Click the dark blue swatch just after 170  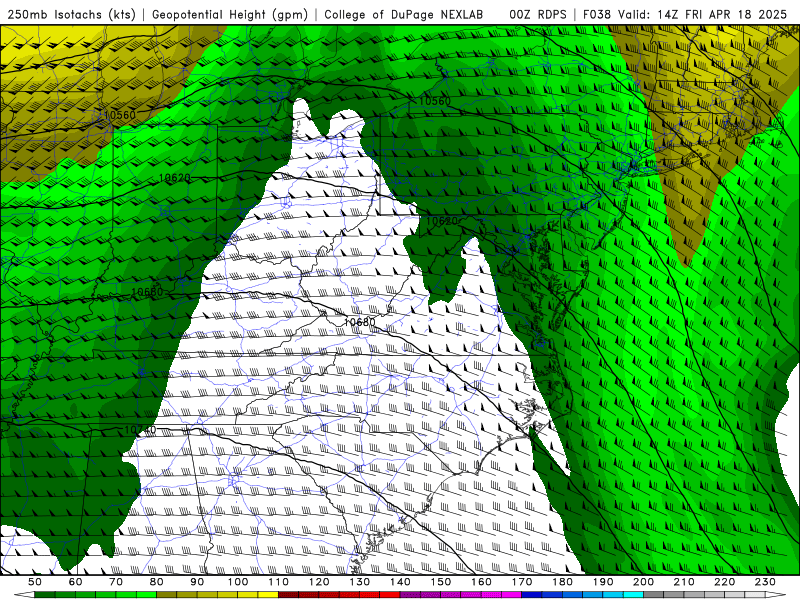532,595
